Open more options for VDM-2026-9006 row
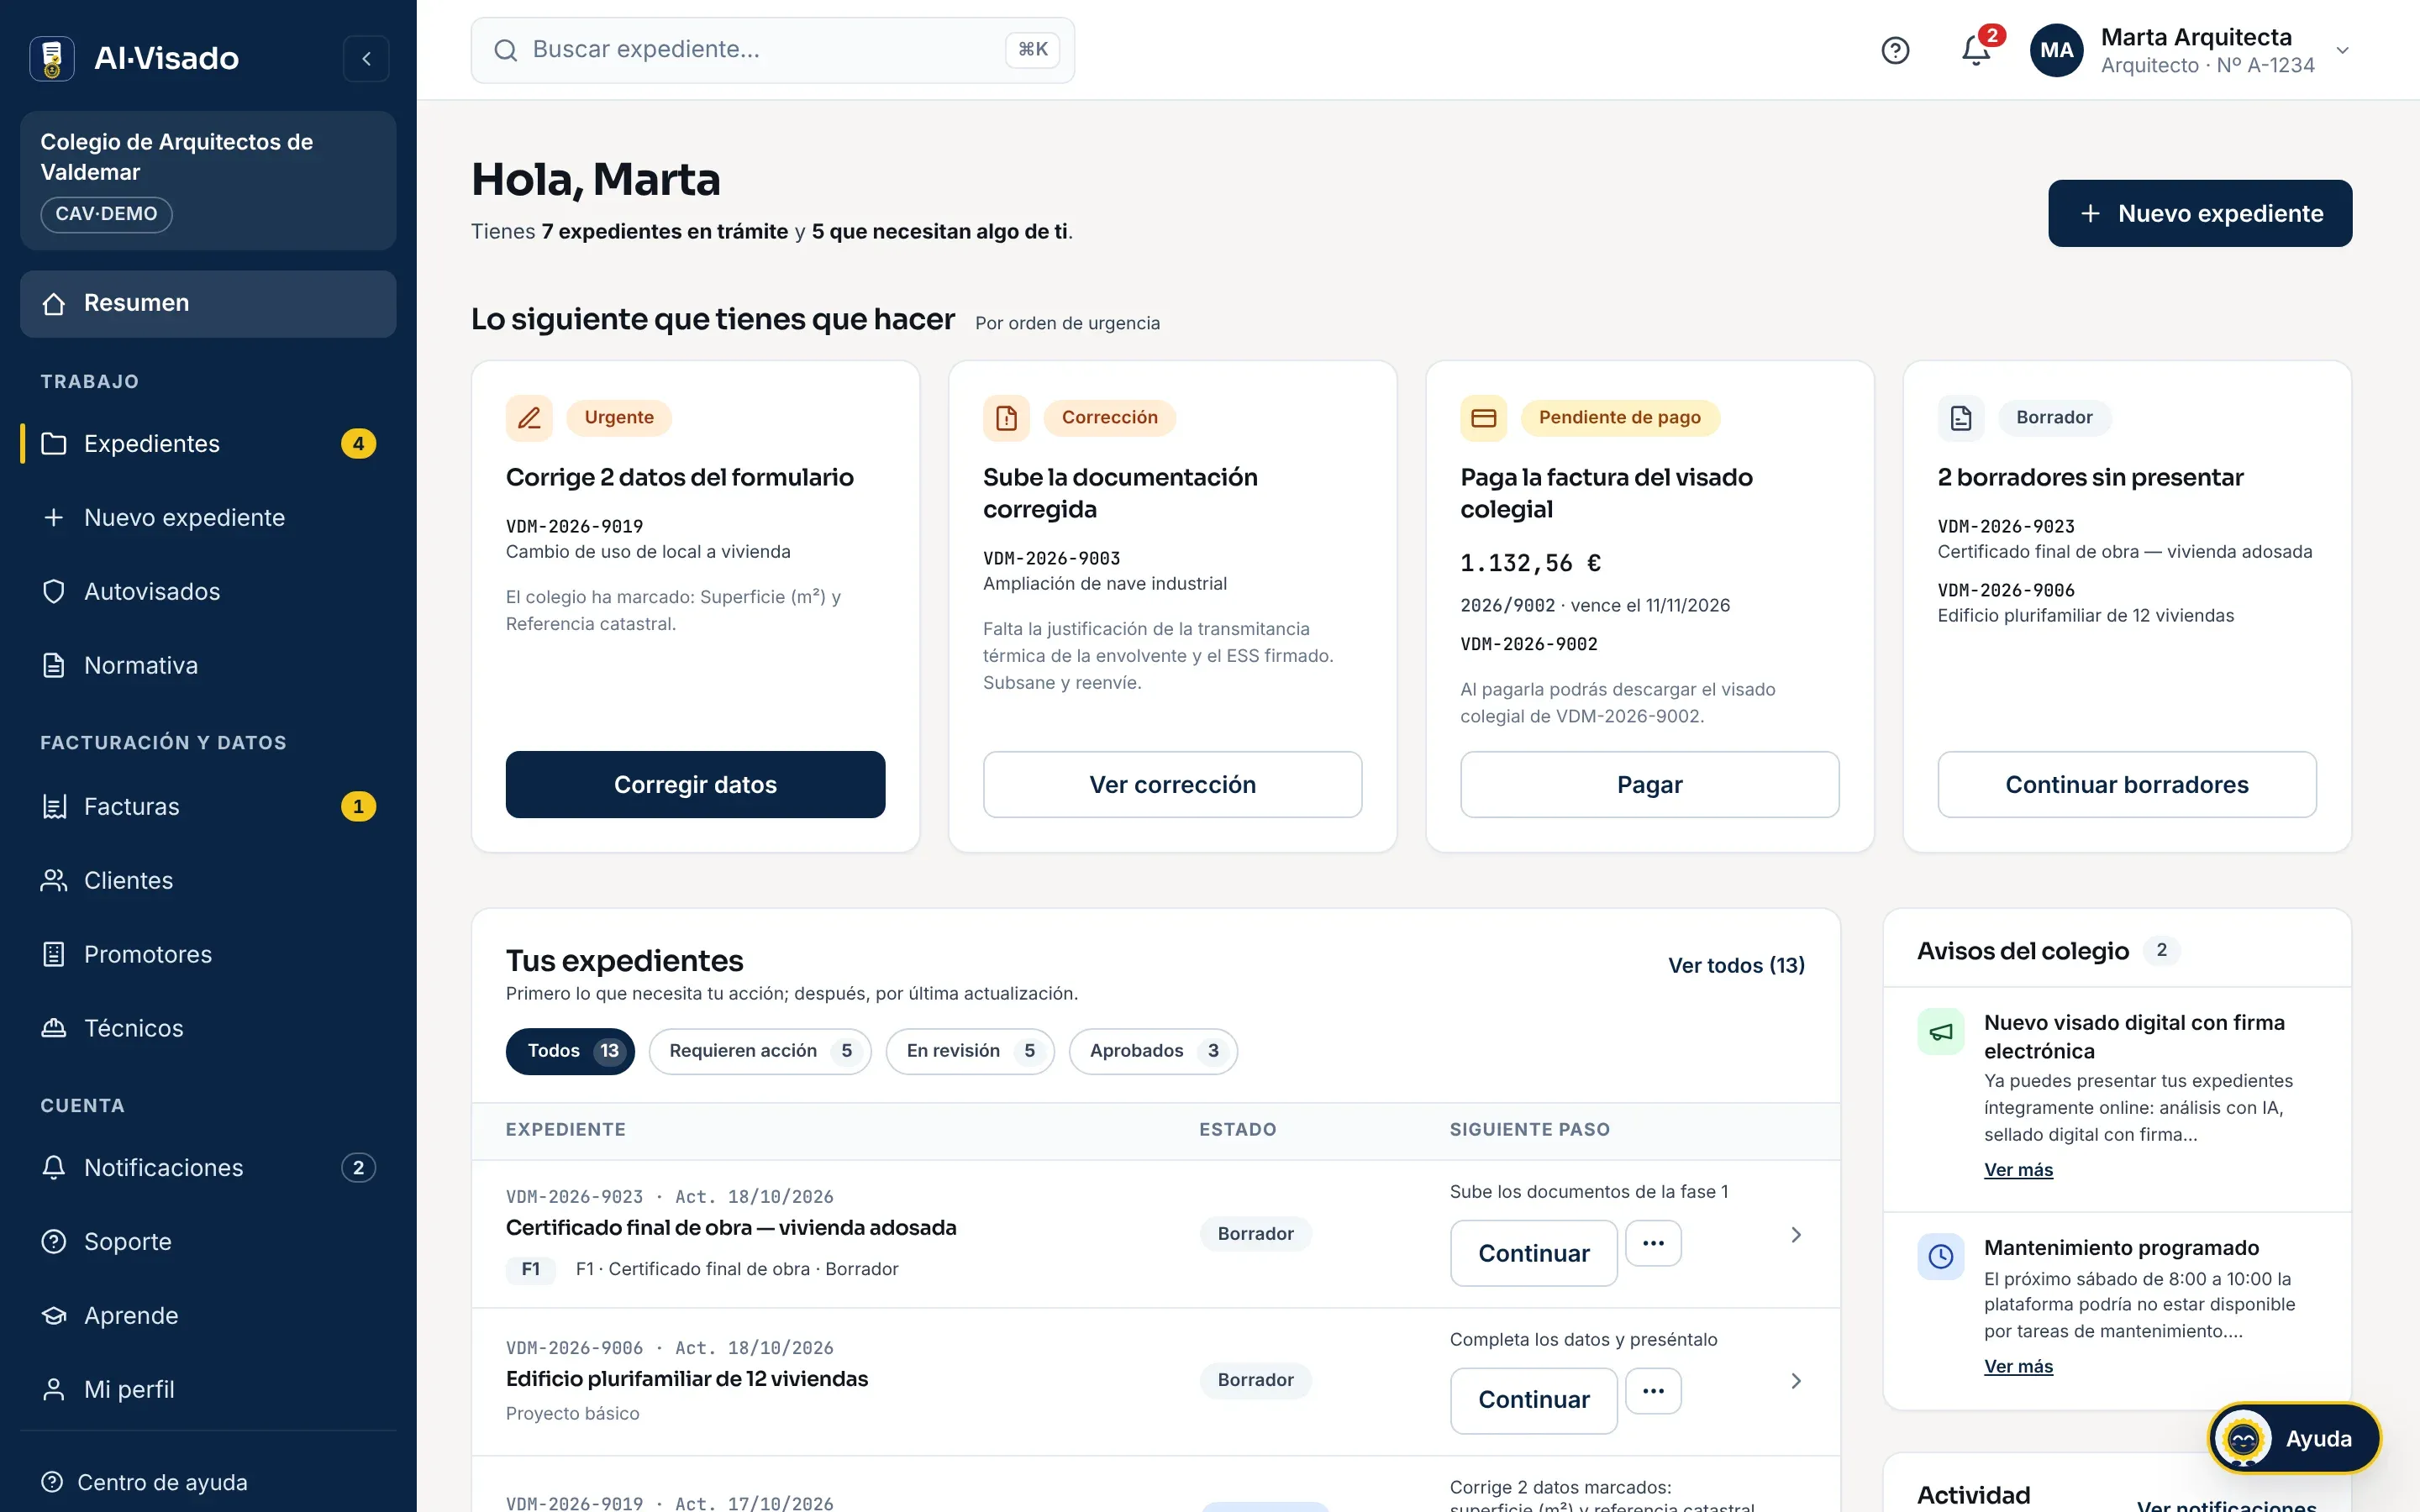The image size is (2420, 1512). coord(1653,1391)
